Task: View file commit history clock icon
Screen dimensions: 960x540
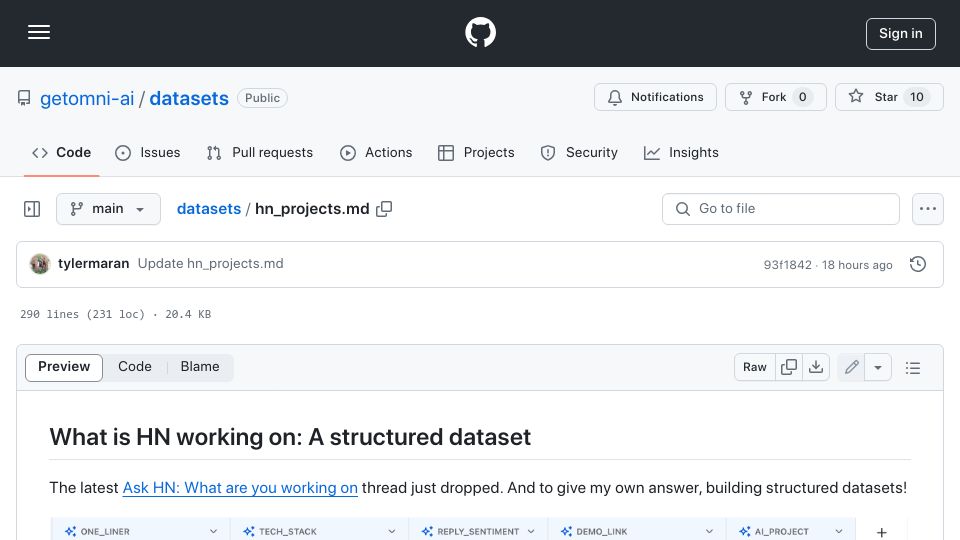Action: click(918, 264)
